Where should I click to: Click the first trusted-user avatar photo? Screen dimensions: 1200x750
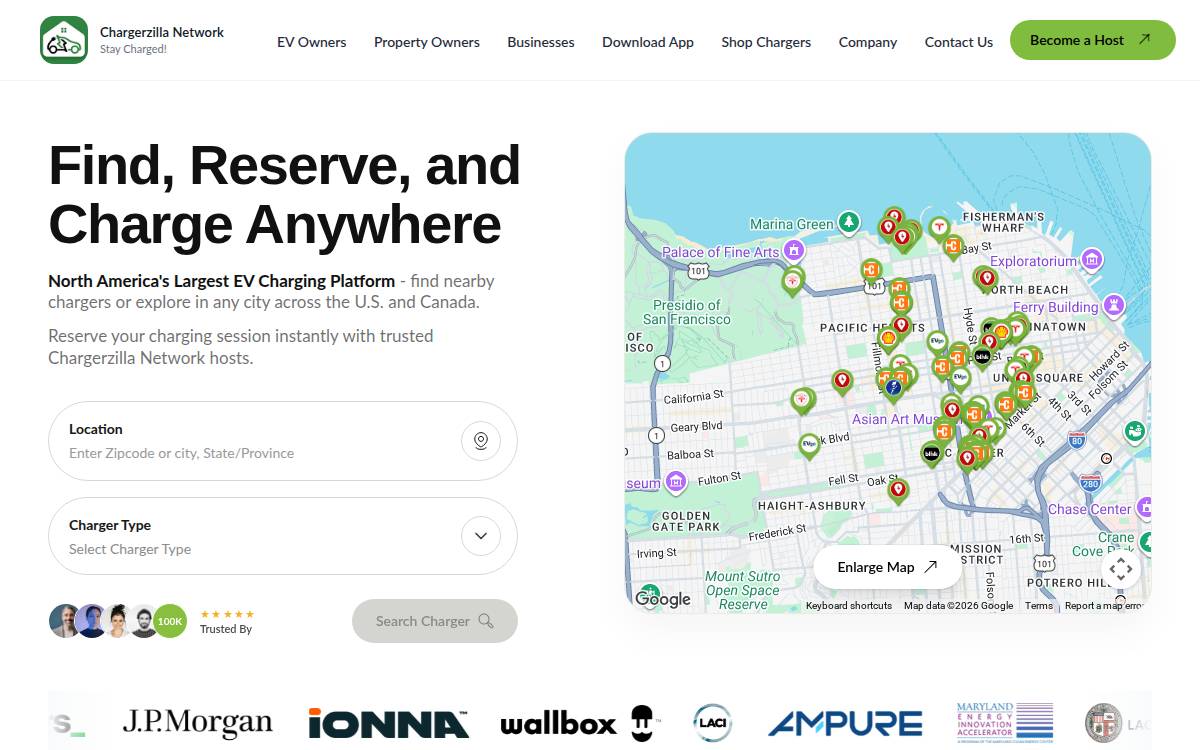65,621
